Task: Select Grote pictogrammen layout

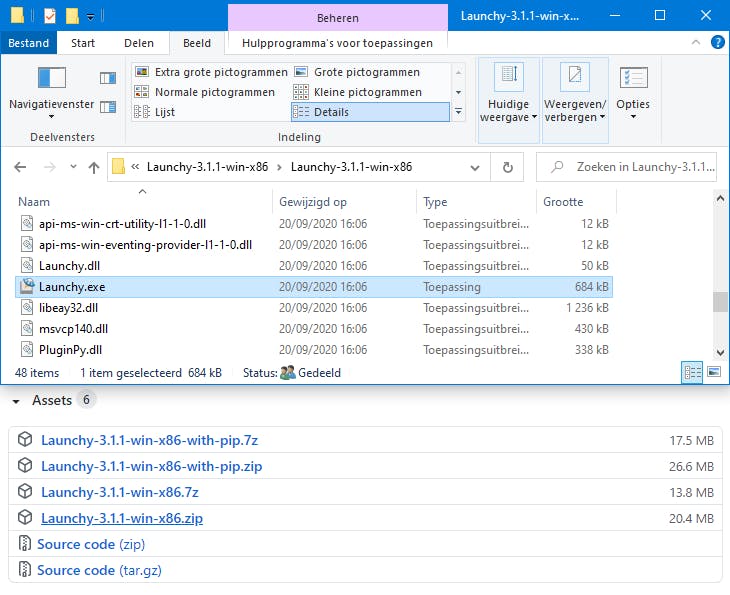Action: [x=366, y=72]
